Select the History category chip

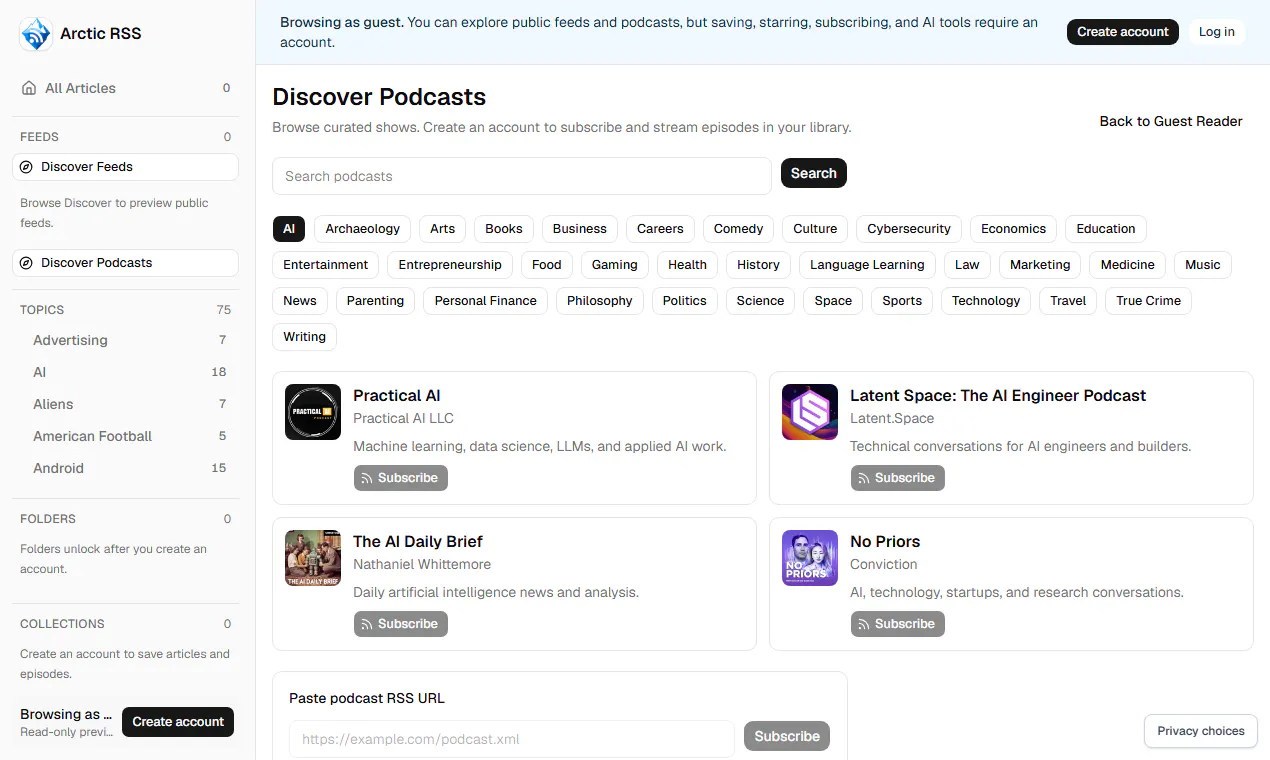point(758,265)
